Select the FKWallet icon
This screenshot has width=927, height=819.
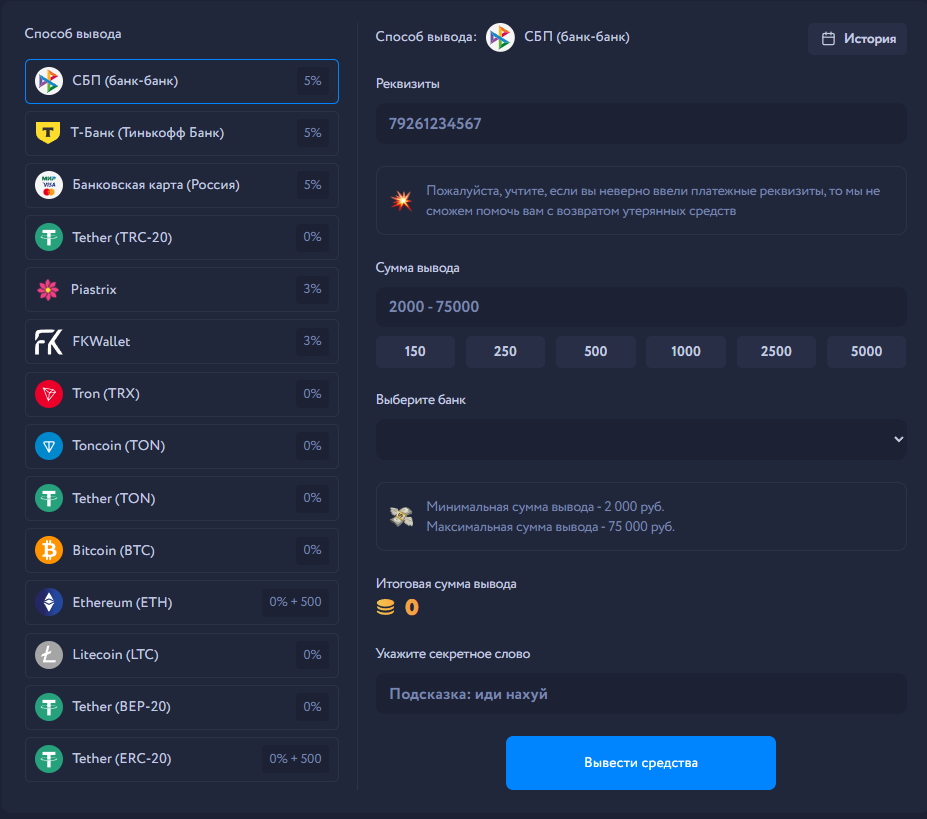click(x=48, y=341)
